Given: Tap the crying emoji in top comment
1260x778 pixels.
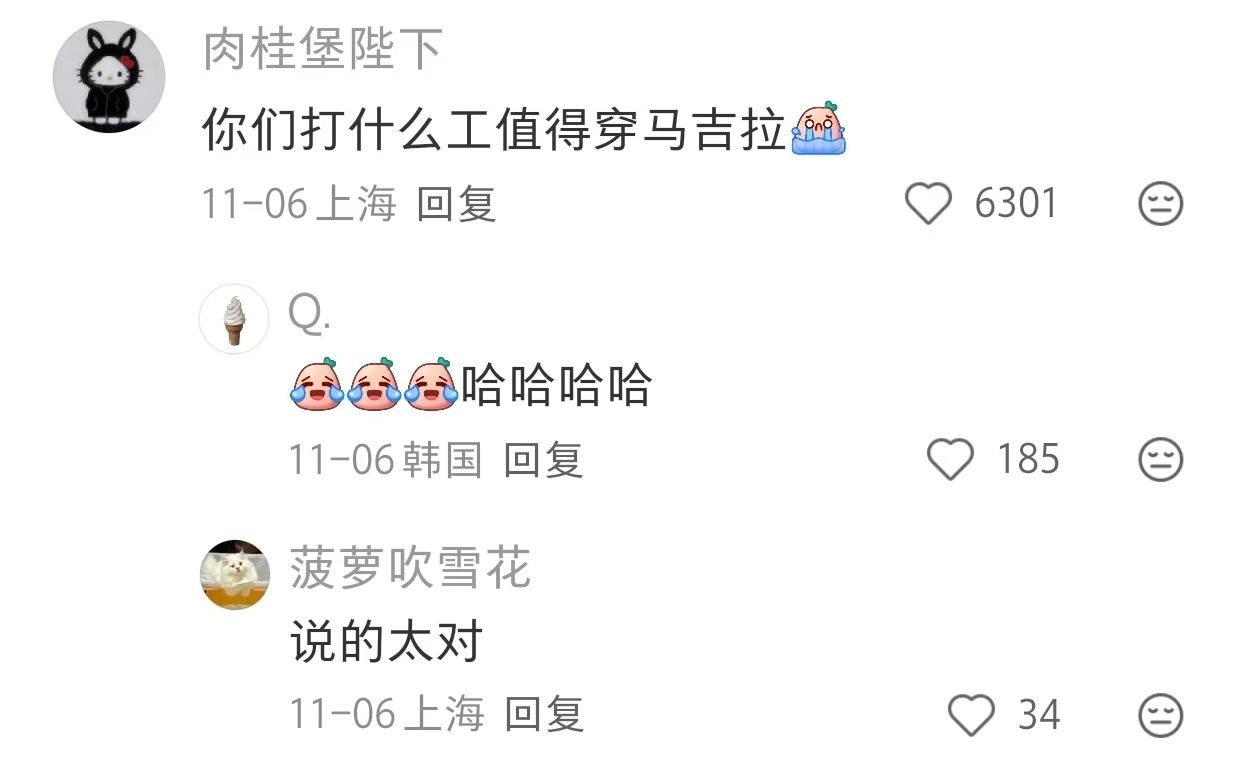Looking at the screenshot, I should (x=818, y=131).
